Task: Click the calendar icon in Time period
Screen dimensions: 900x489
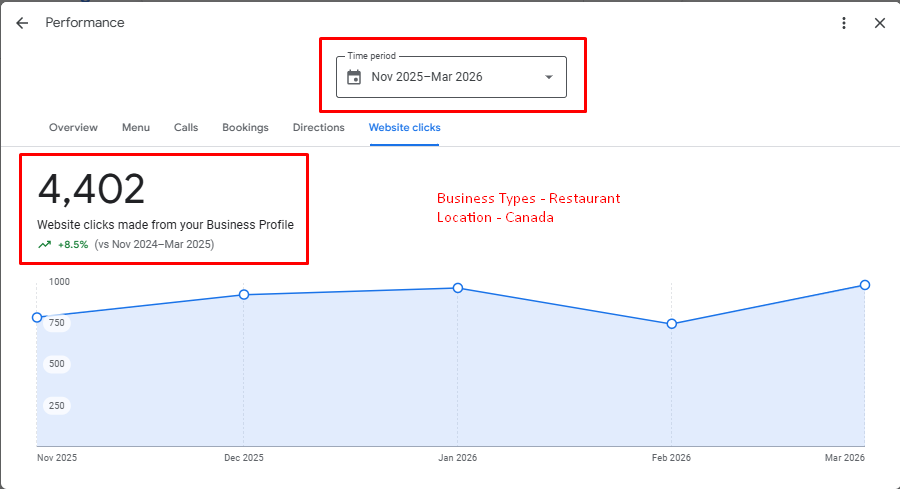Action: (x=354, y=77)
